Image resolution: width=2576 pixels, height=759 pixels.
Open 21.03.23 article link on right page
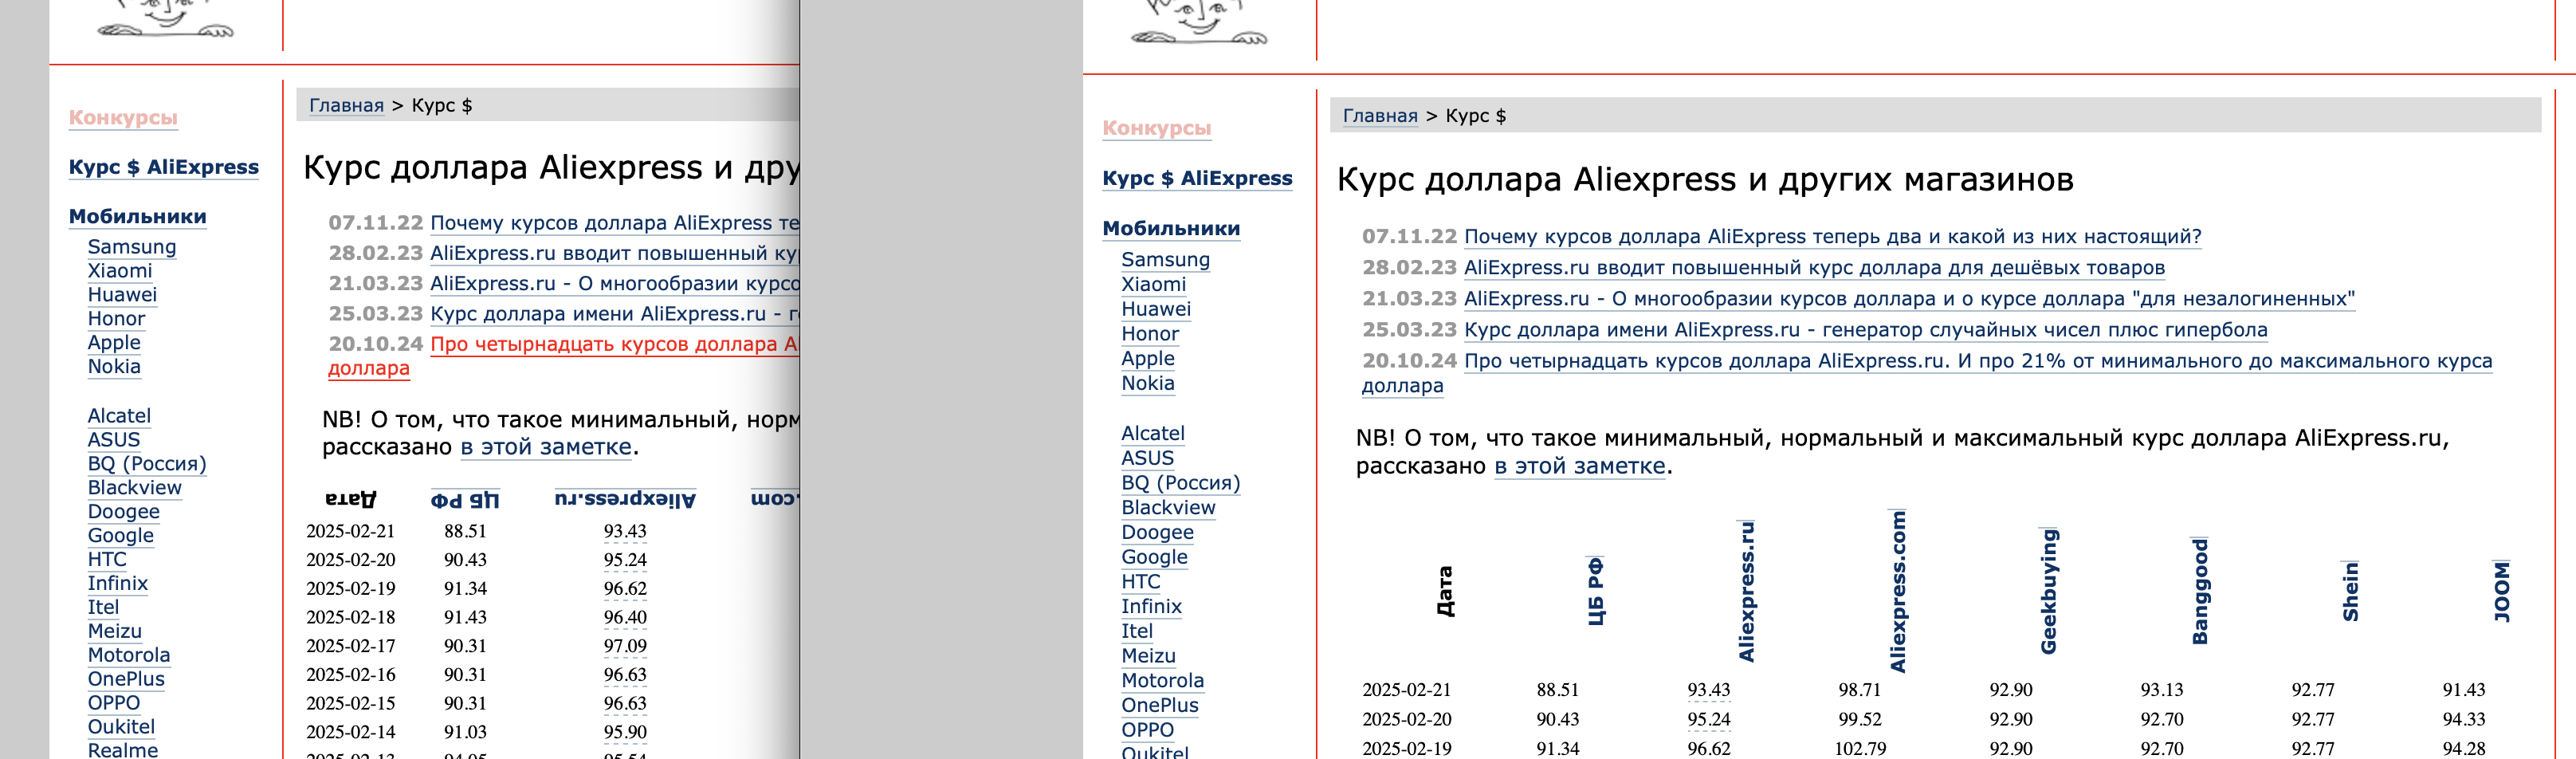[1909, 298]
